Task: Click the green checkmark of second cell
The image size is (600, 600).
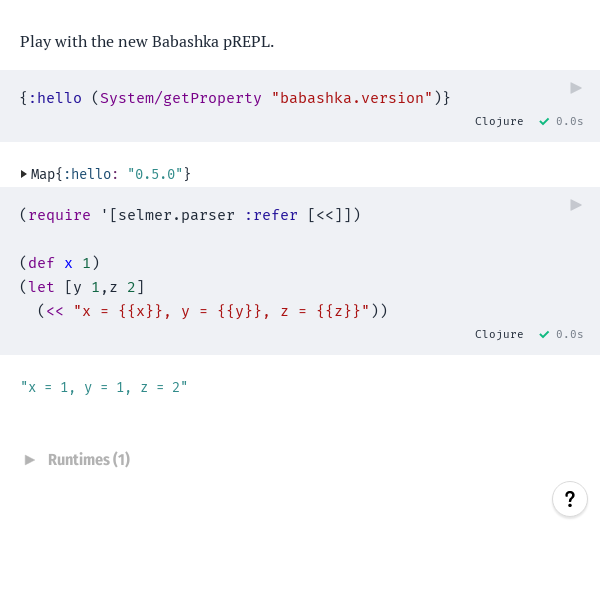Action: [x=544, y=334]
